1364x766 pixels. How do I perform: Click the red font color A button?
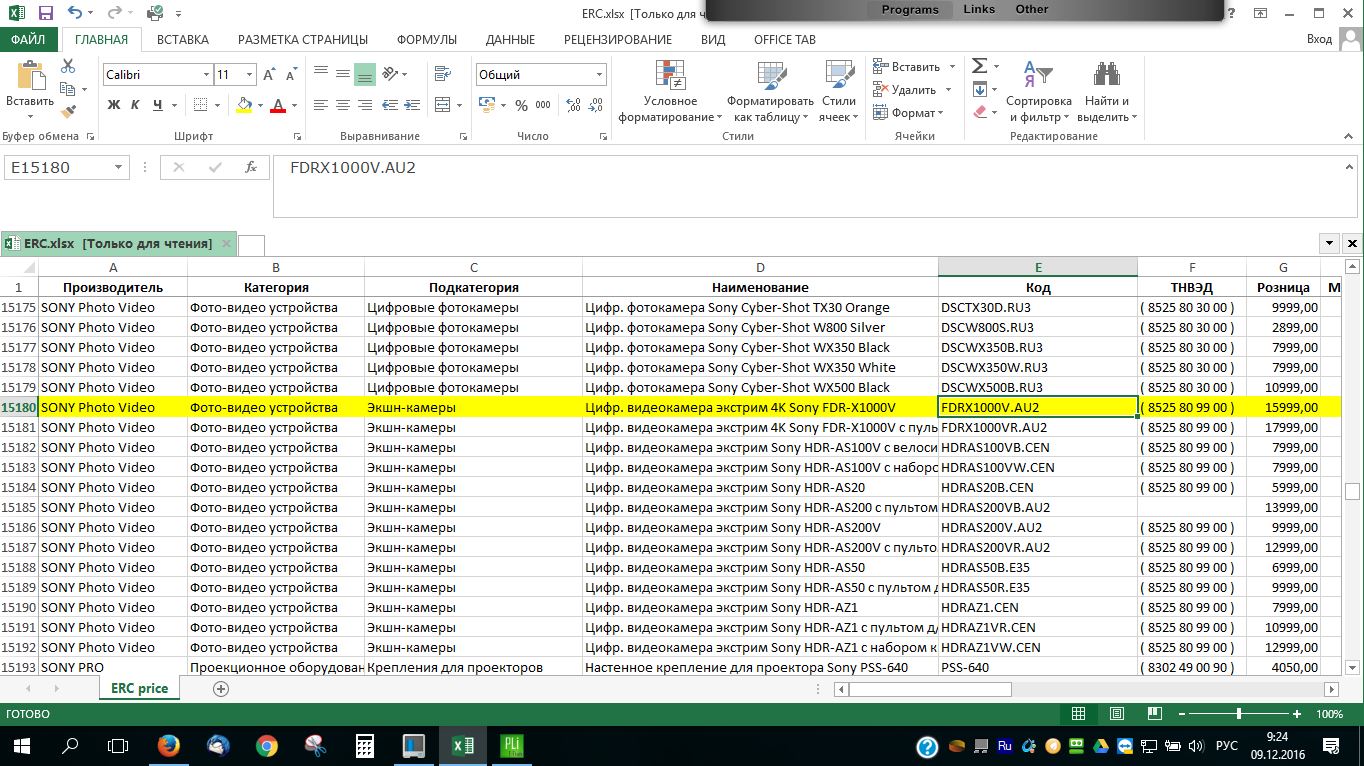[x=278, y=105]
